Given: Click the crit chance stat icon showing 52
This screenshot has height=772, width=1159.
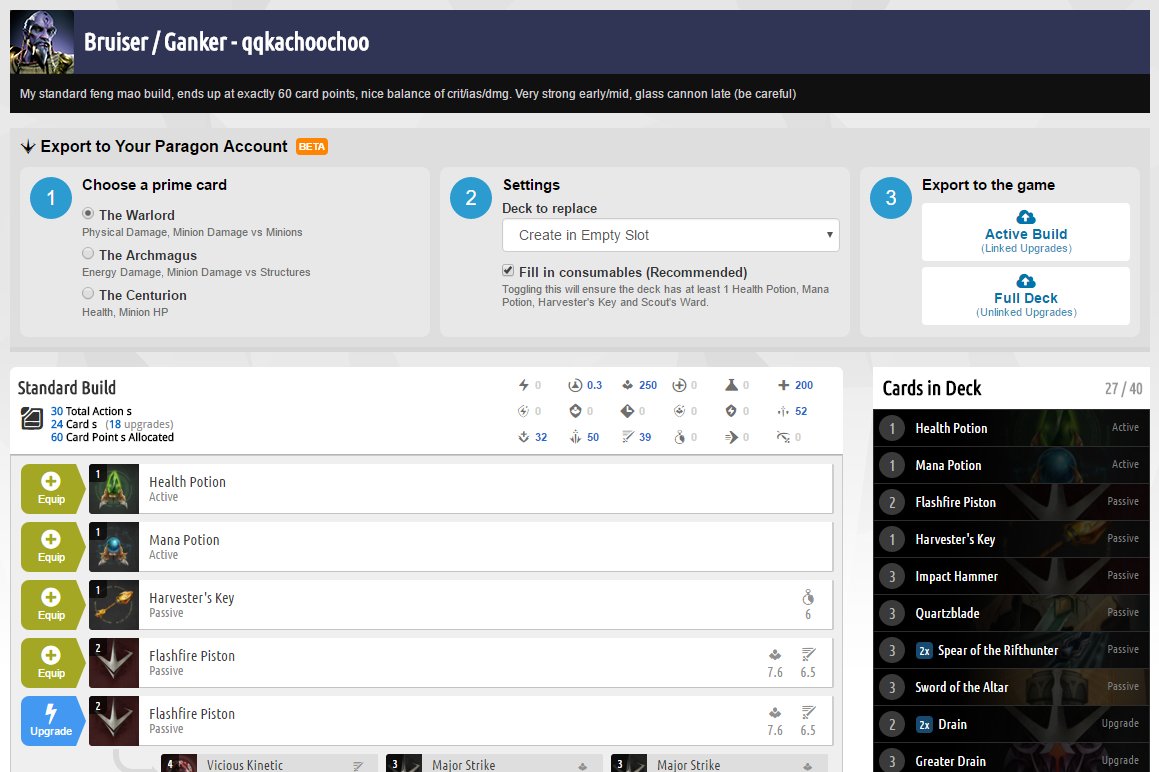Looking at the screenshot, I should (784, 411).
